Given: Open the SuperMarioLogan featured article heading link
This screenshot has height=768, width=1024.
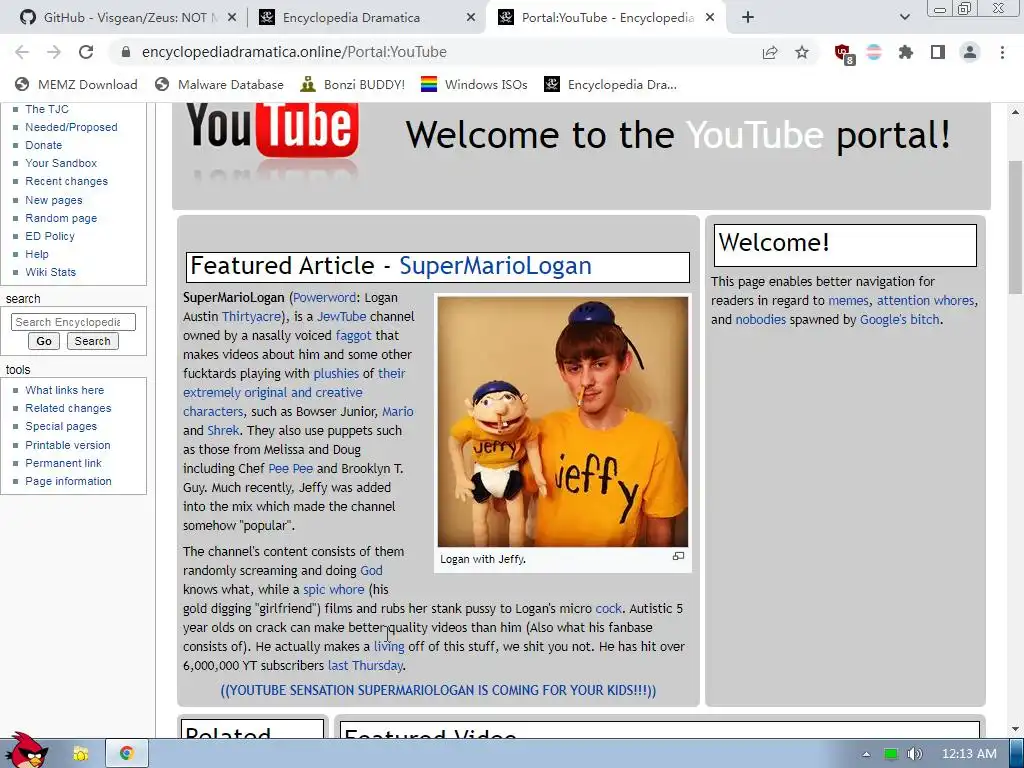Looking at the screenshot, I should coord(495,266).
